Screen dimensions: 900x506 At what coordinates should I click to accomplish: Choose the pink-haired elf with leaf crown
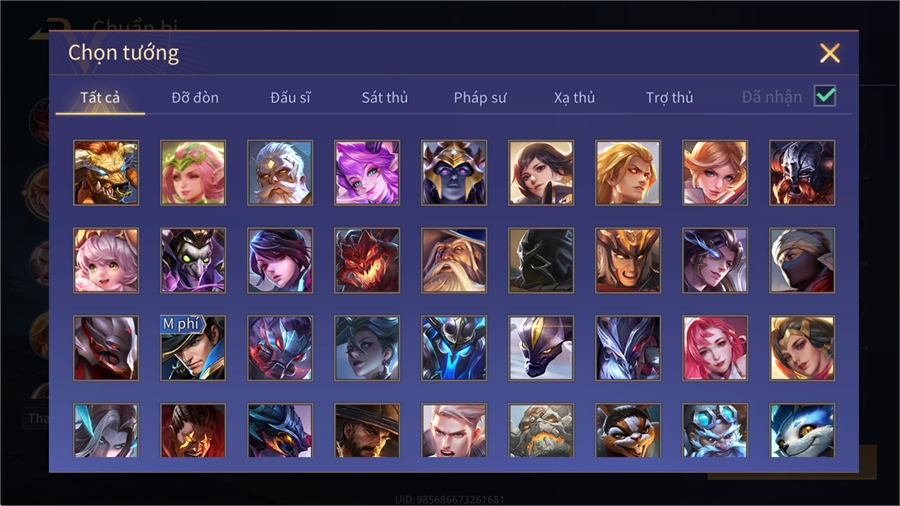(193, 173)
